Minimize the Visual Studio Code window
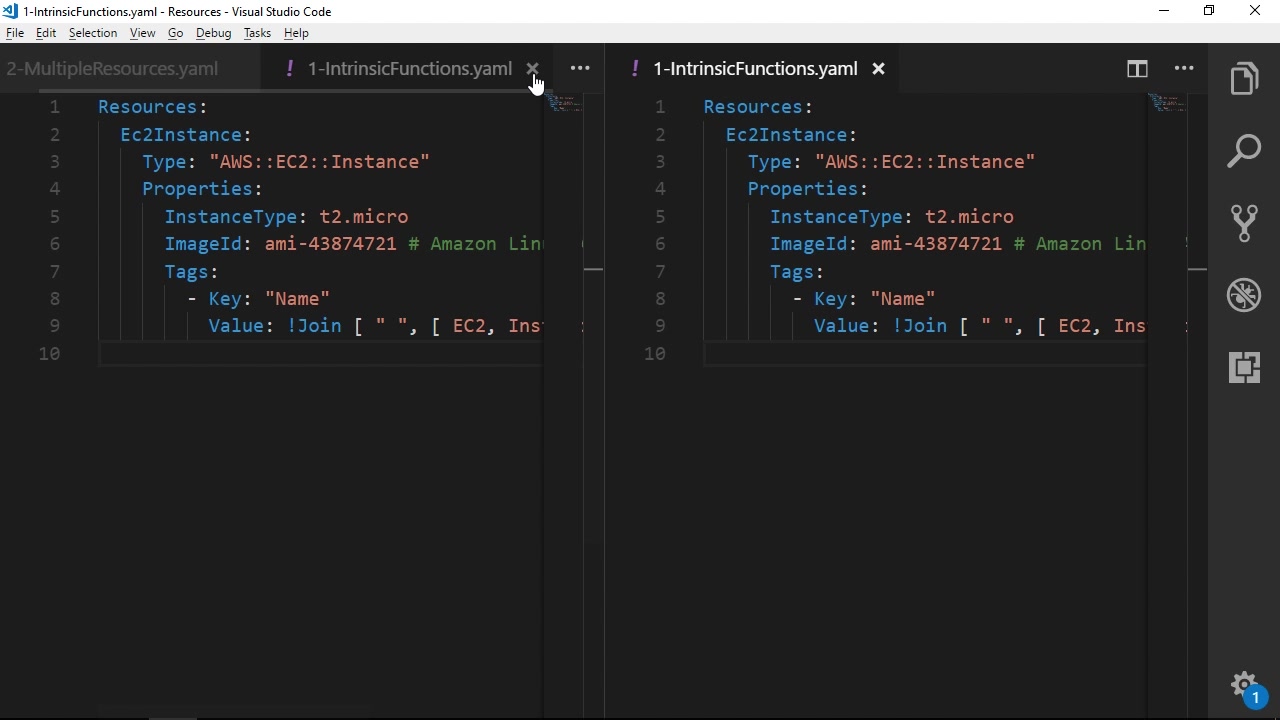1280x720 pixels. pos(1164,11)
